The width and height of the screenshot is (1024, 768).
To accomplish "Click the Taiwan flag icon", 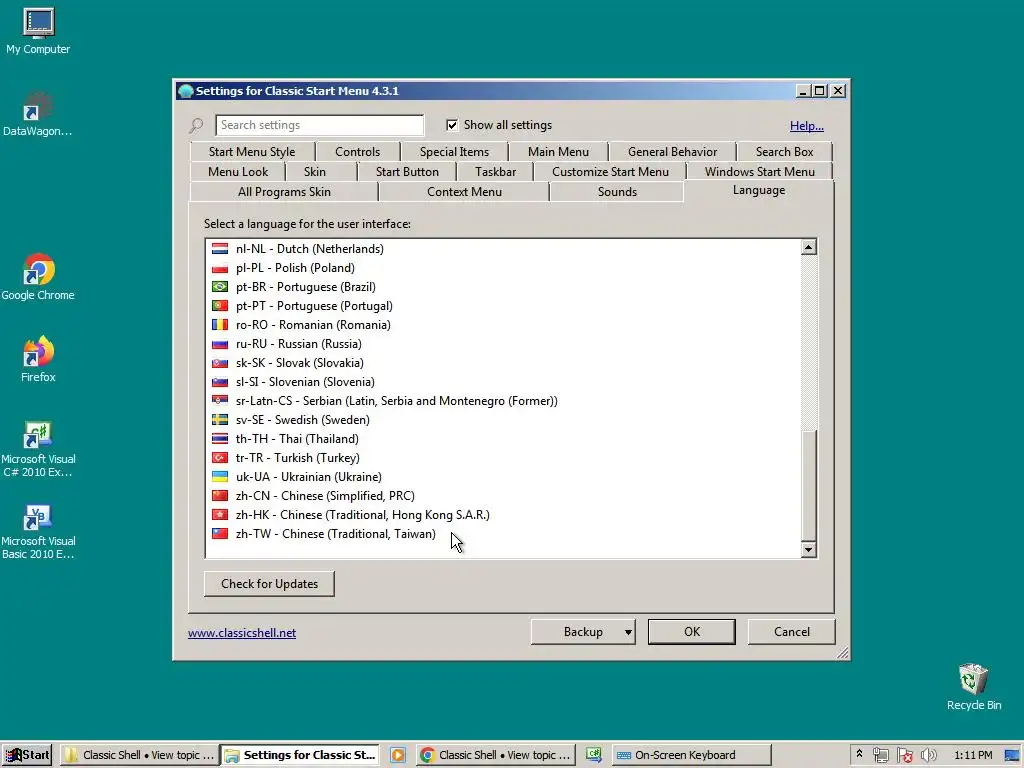I will tap(220, 534).
